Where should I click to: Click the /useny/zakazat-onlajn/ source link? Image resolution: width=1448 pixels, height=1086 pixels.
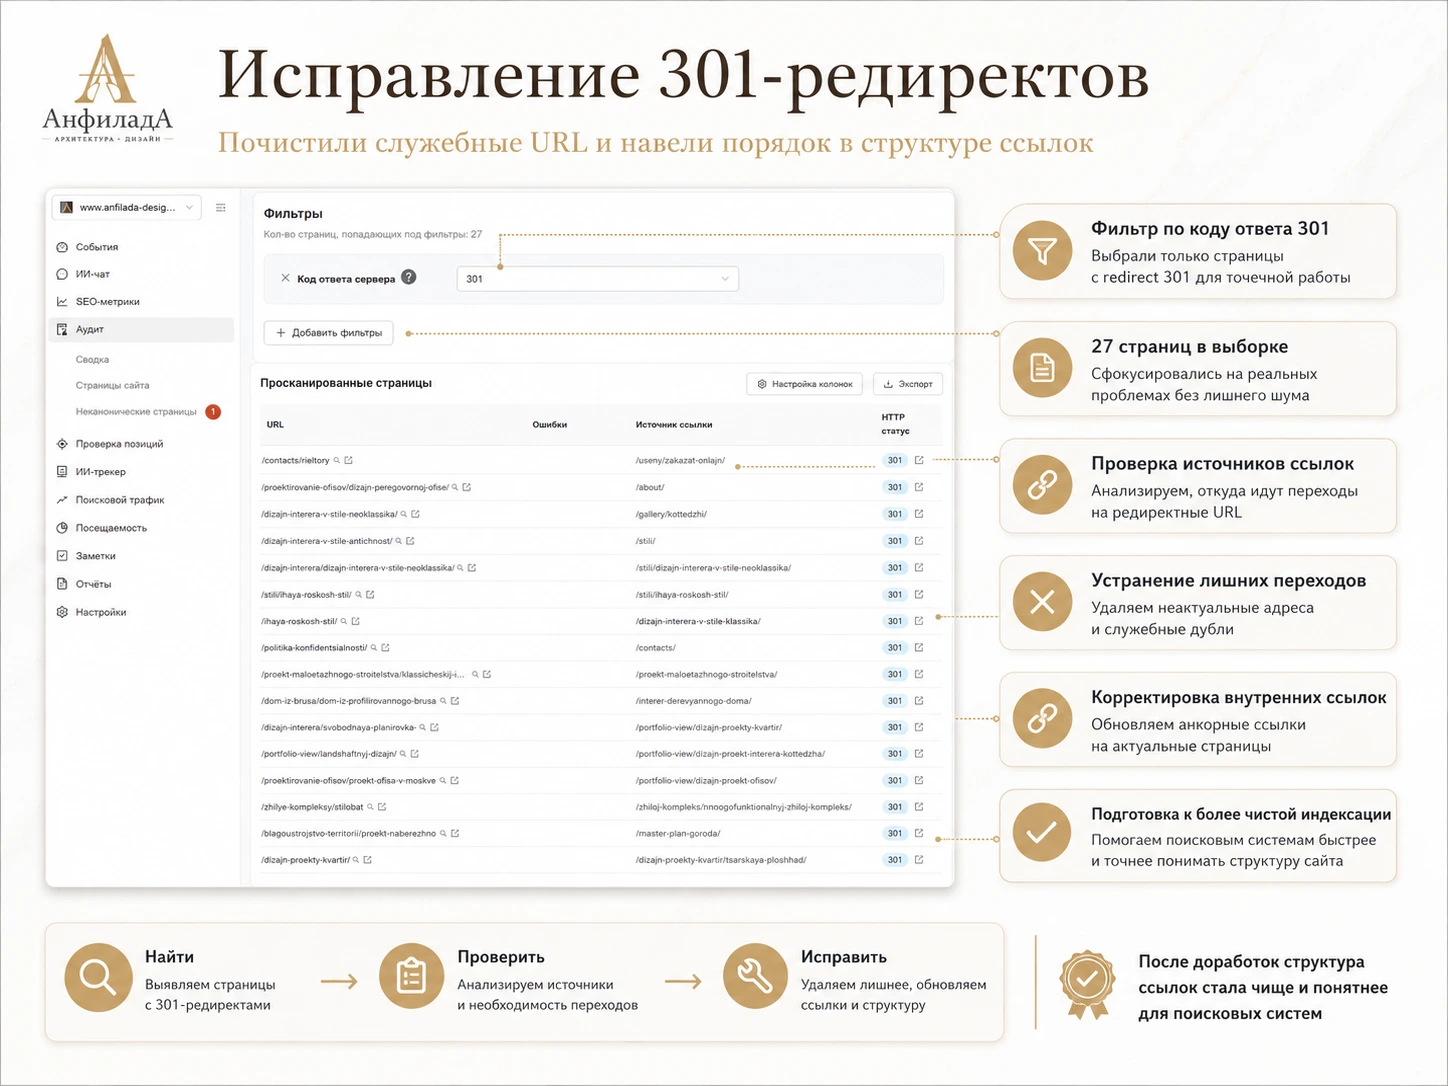(680, 461)
